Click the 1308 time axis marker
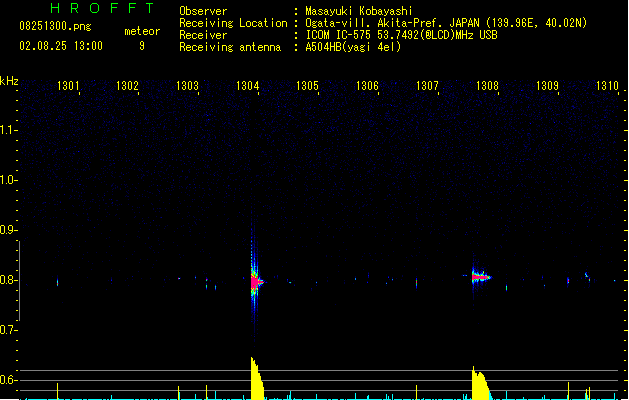Image resolution: width=629 pixels, height=400 pixels. point(487,86)
